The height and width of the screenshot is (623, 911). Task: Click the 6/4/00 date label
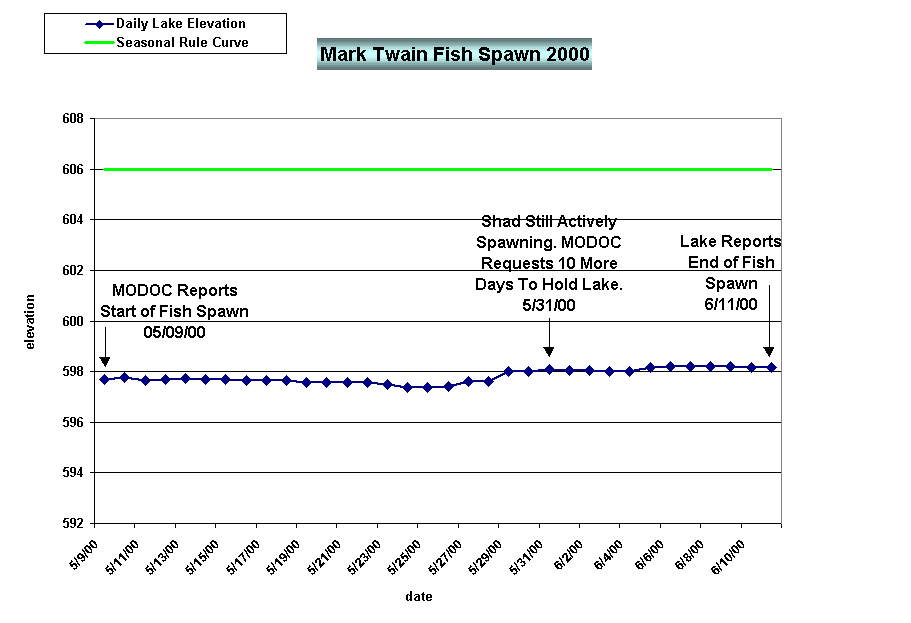click(608, 555)
